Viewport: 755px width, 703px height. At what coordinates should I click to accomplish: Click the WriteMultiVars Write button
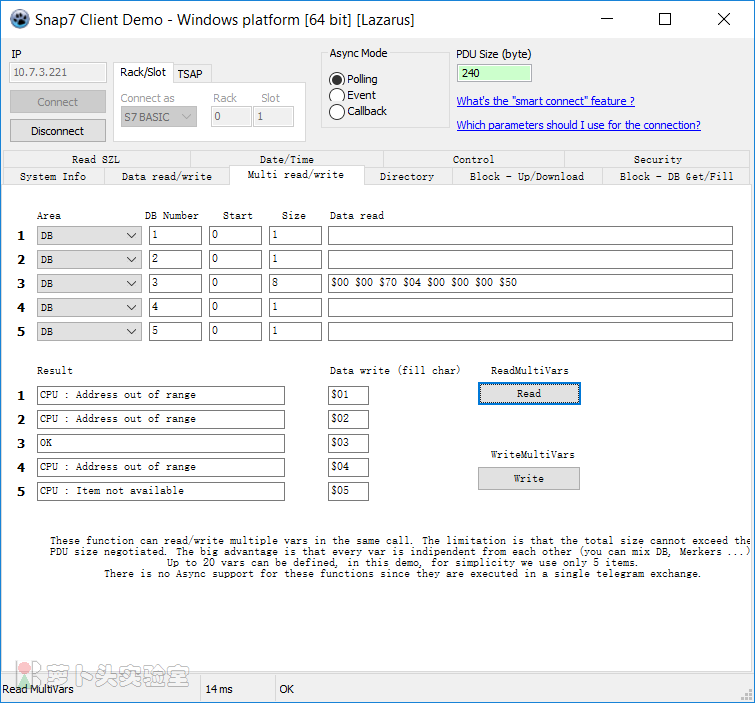click(529, 479)
